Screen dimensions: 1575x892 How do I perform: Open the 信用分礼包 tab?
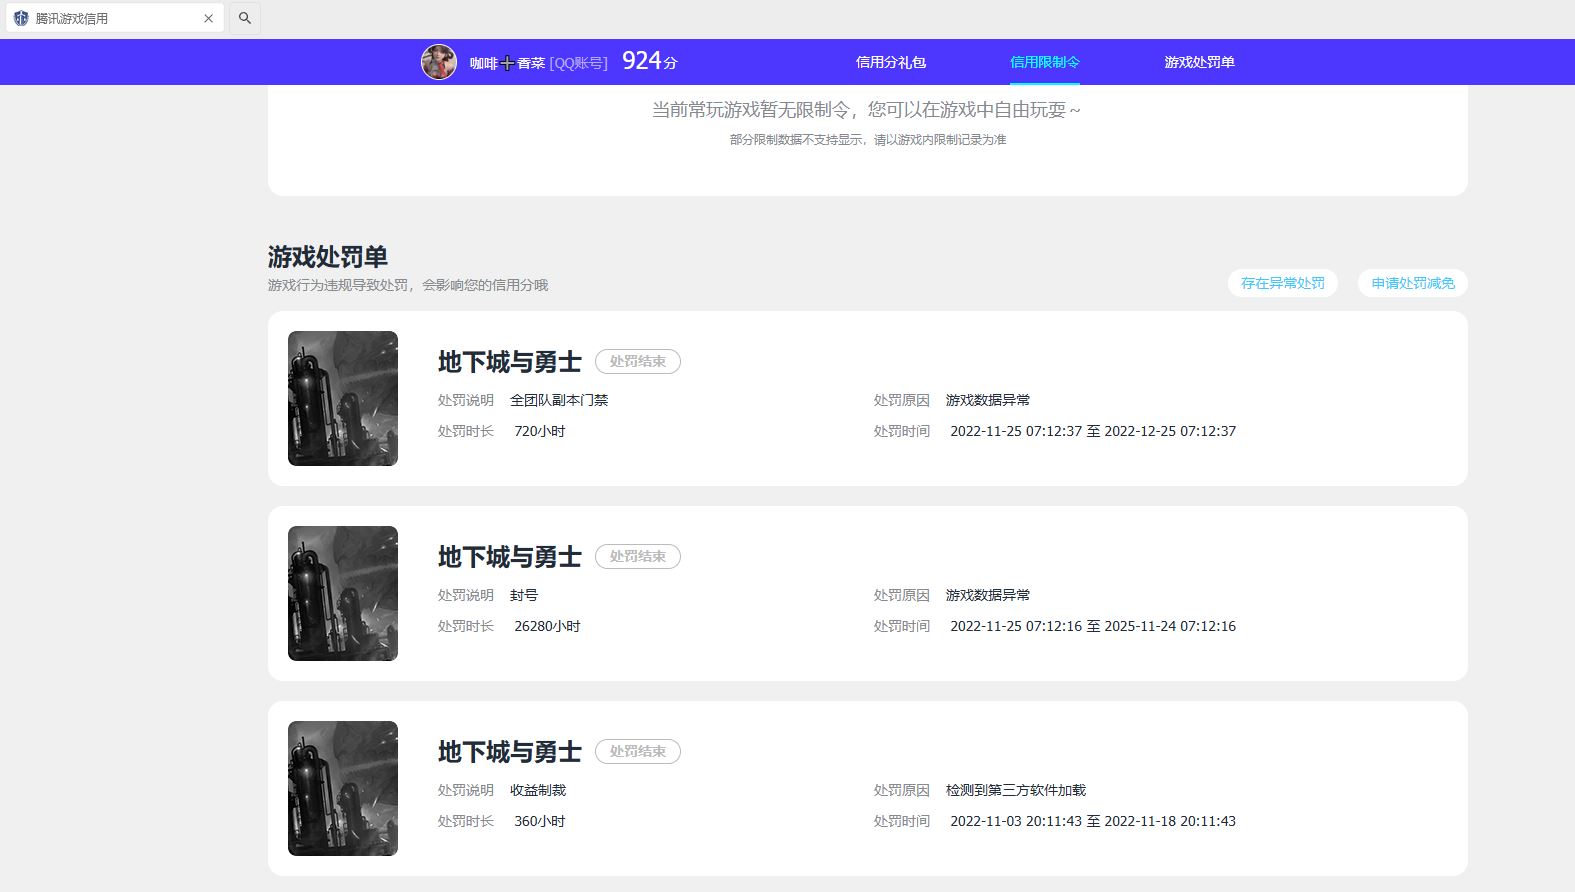click(891, 62)
